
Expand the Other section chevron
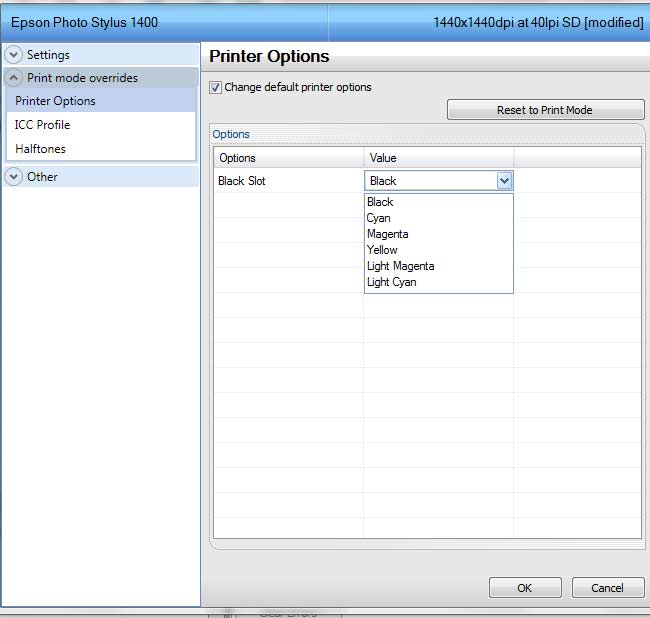coord(14,177)
